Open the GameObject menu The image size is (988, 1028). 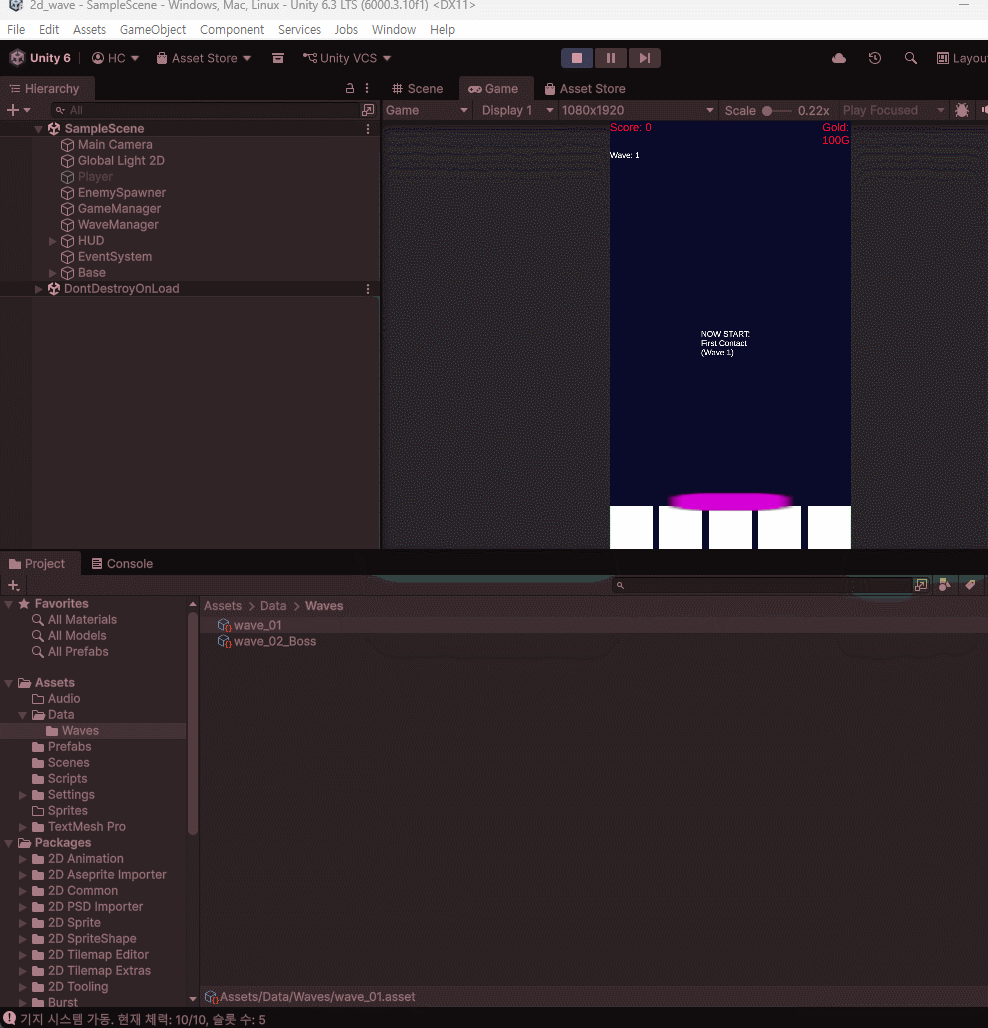click(153, 30)
